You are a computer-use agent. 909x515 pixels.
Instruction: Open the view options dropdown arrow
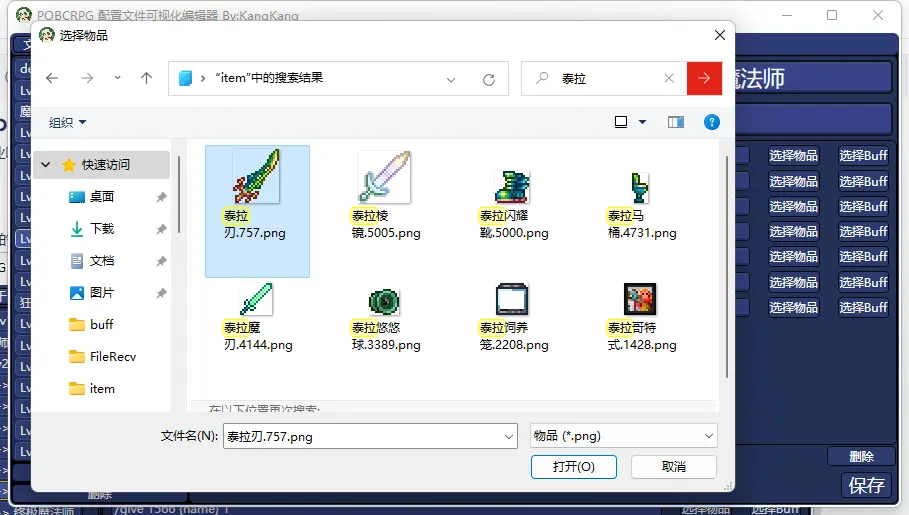[x=642, y=122]
